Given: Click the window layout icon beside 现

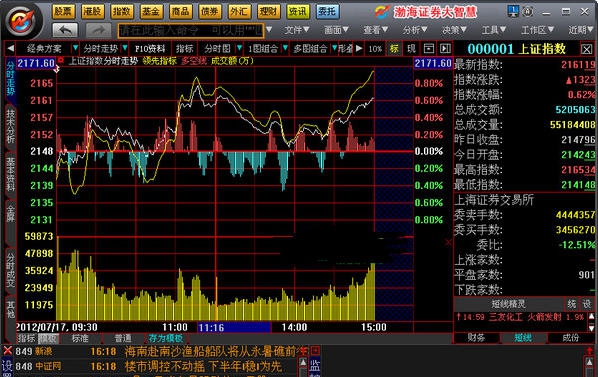Looking at the screenshot, I should pyautogui.click(x=429, y=48).
